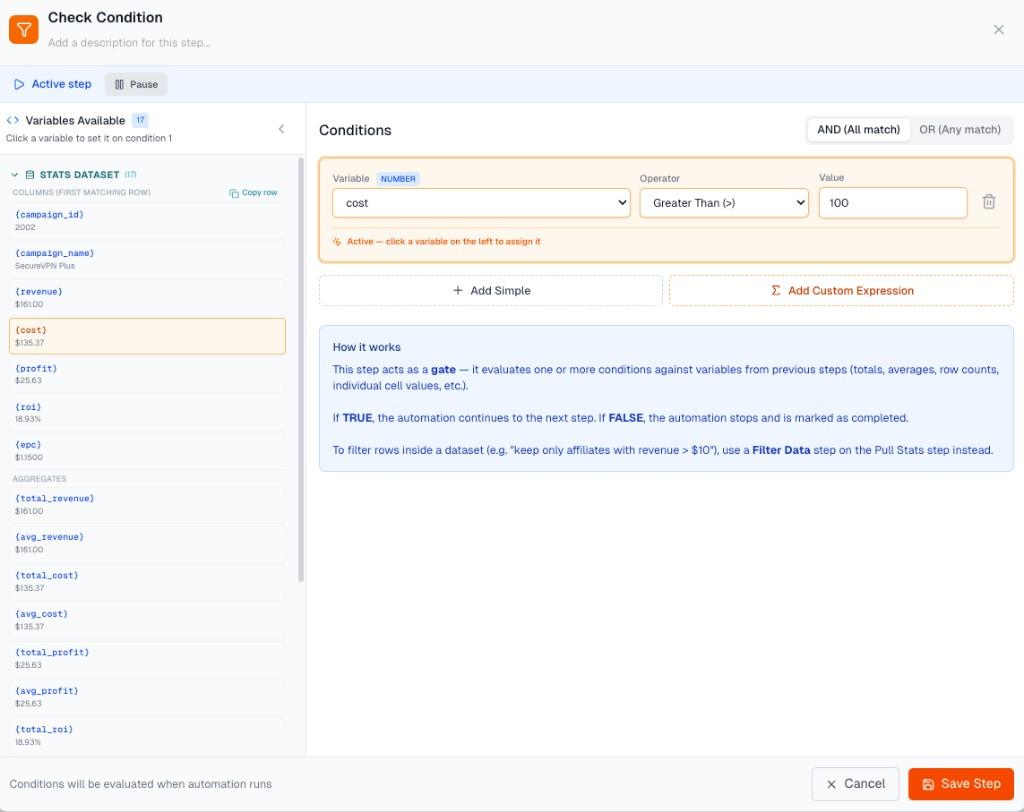Click the COLUMNS (FIRST MATCHING ROW) label

[x=81, y=193]
